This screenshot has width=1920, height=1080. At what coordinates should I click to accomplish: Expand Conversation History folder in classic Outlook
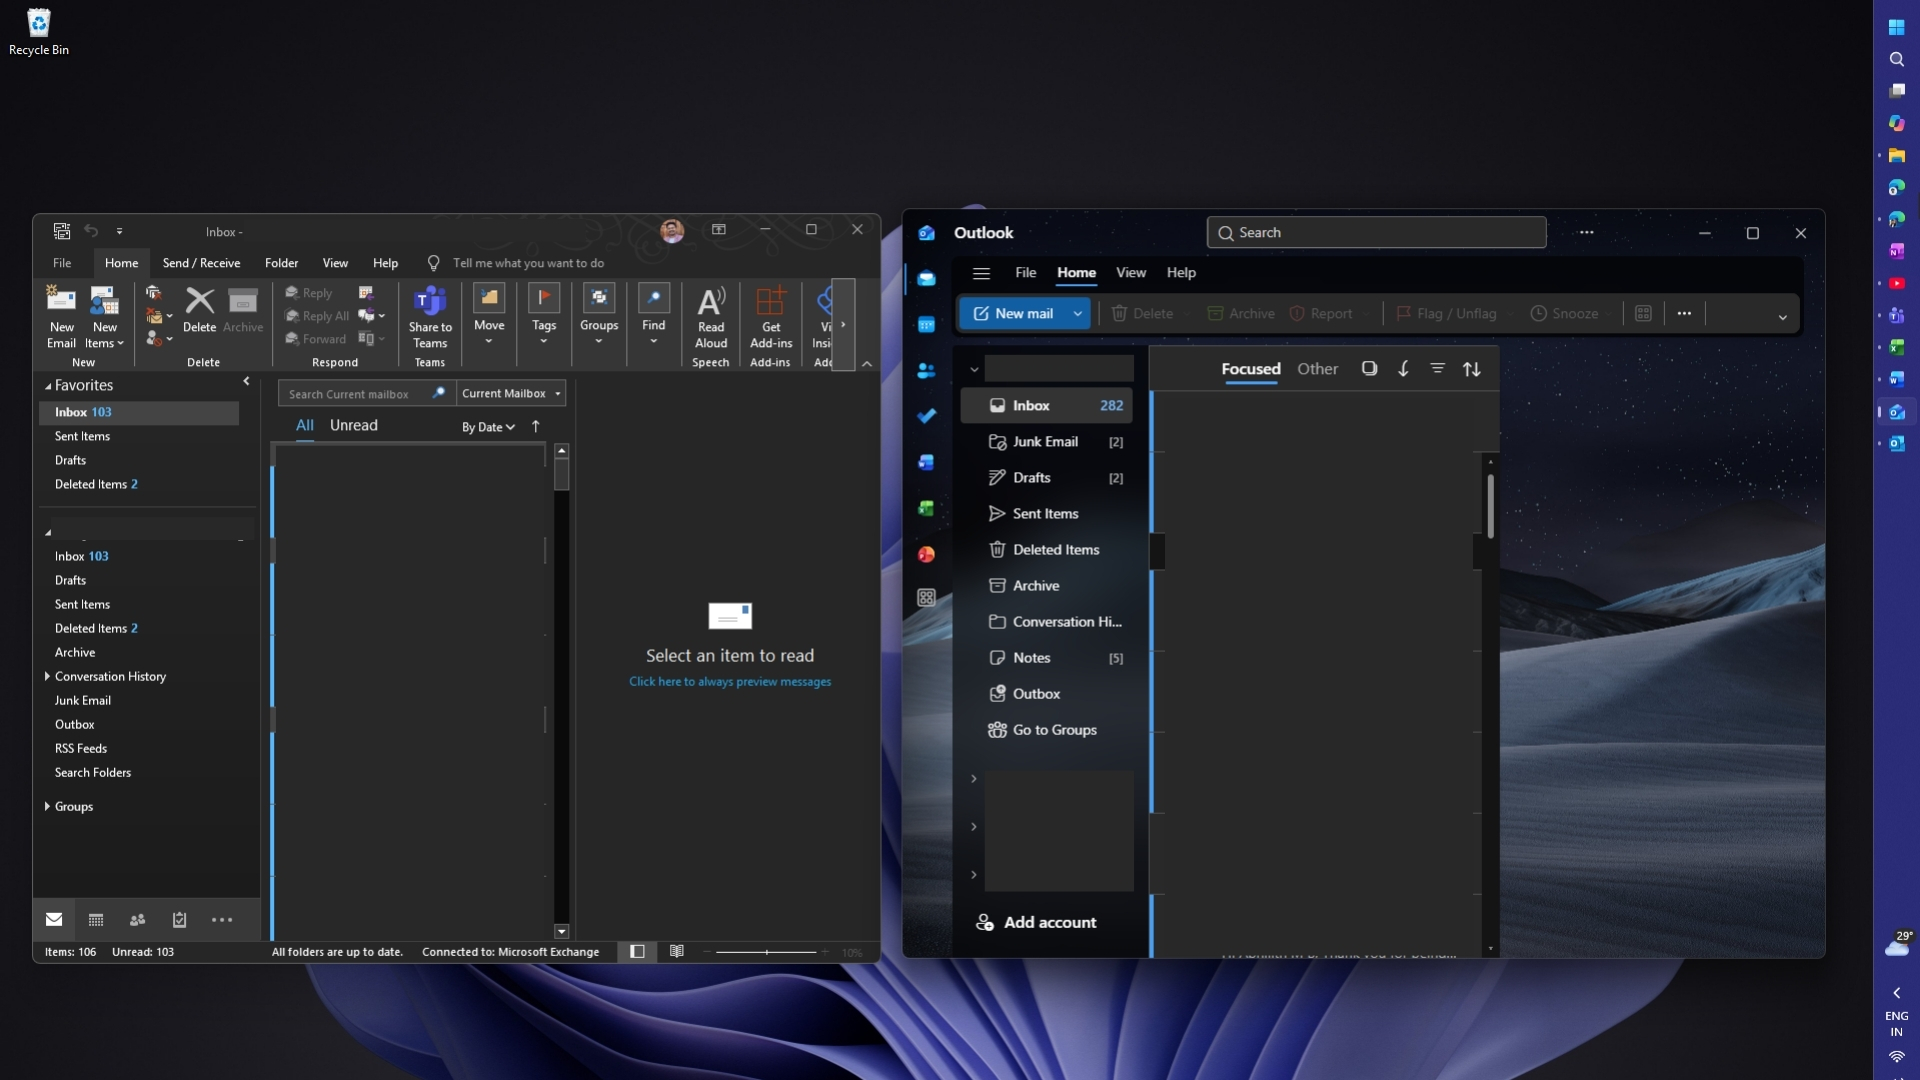tap(47, 677)
